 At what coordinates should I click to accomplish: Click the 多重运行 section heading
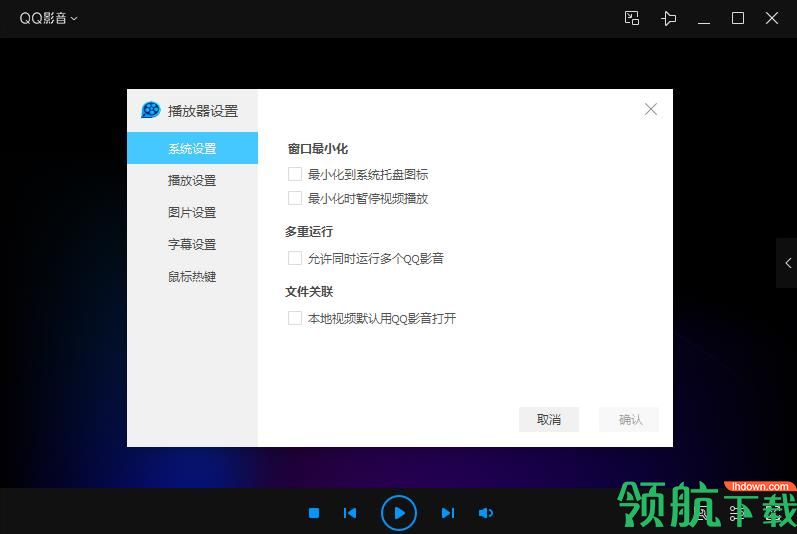click(309, 232)
